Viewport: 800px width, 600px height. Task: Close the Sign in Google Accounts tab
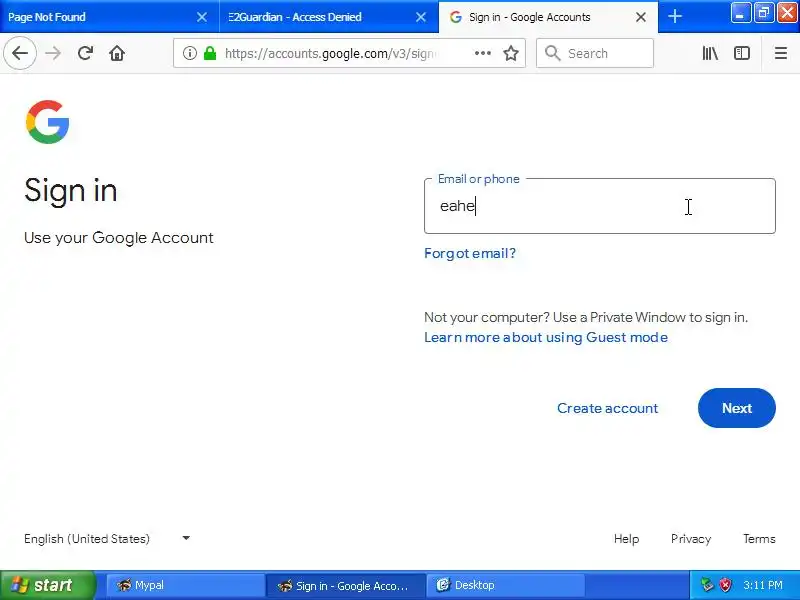point(641,17)
